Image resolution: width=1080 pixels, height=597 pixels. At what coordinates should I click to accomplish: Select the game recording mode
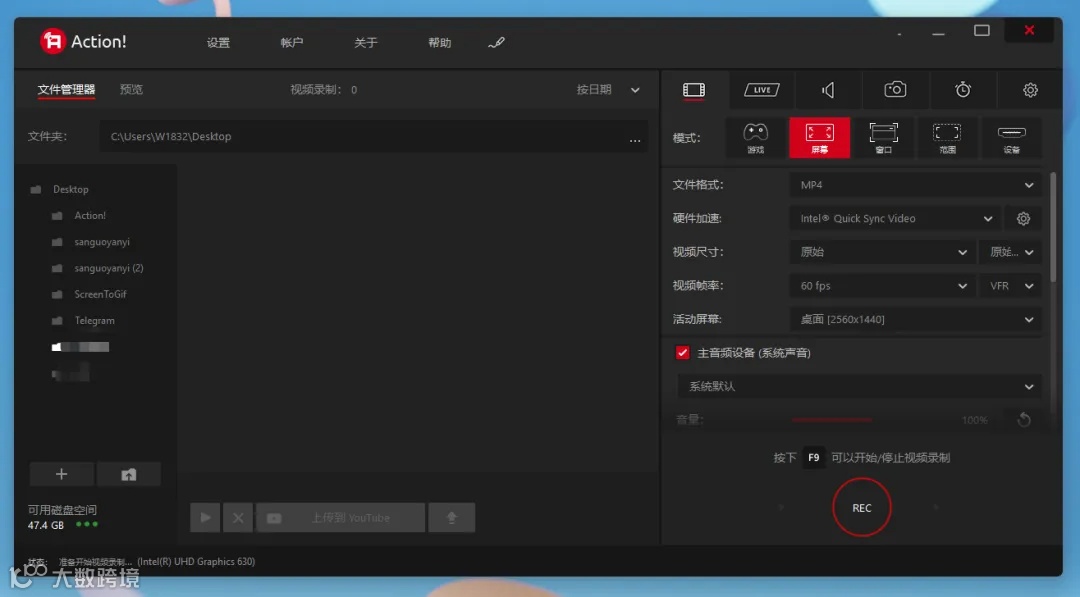click(x=756, y=138)
